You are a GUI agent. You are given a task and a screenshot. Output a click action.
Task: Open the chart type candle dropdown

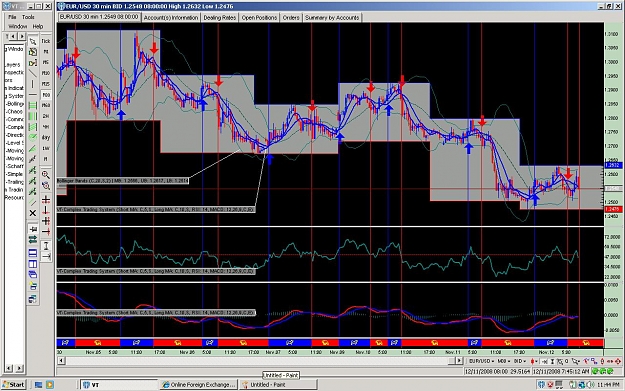pos(533,361)
